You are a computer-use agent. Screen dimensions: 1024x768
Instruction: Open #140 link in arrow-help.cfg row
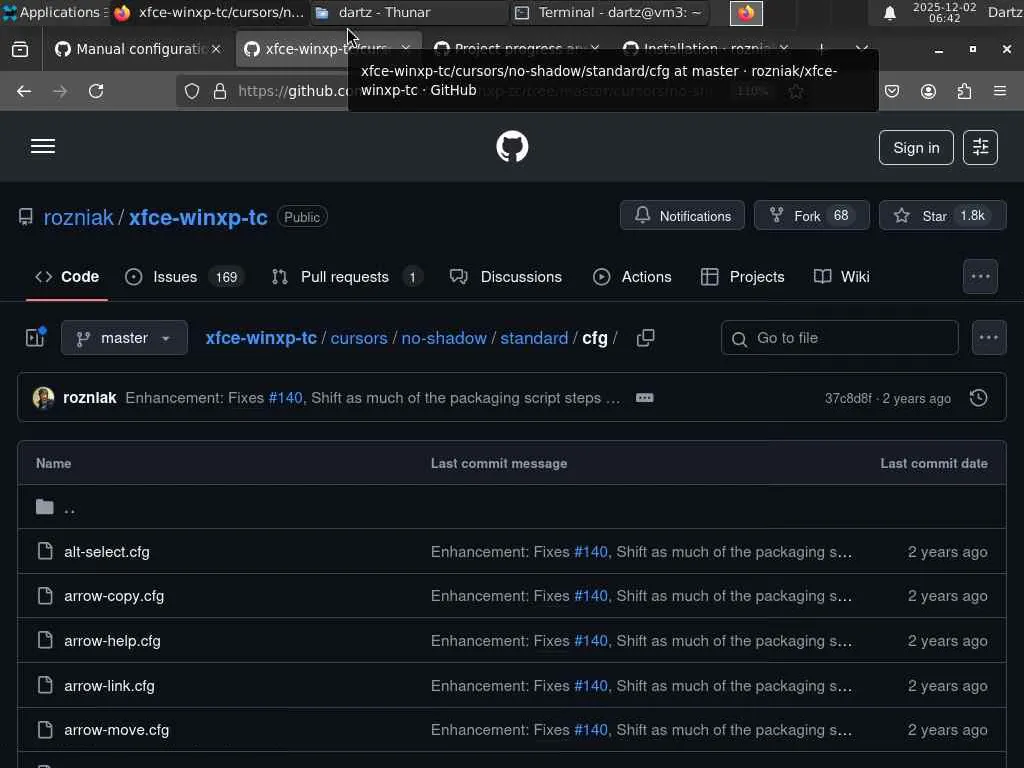click(x=590, y=641)
